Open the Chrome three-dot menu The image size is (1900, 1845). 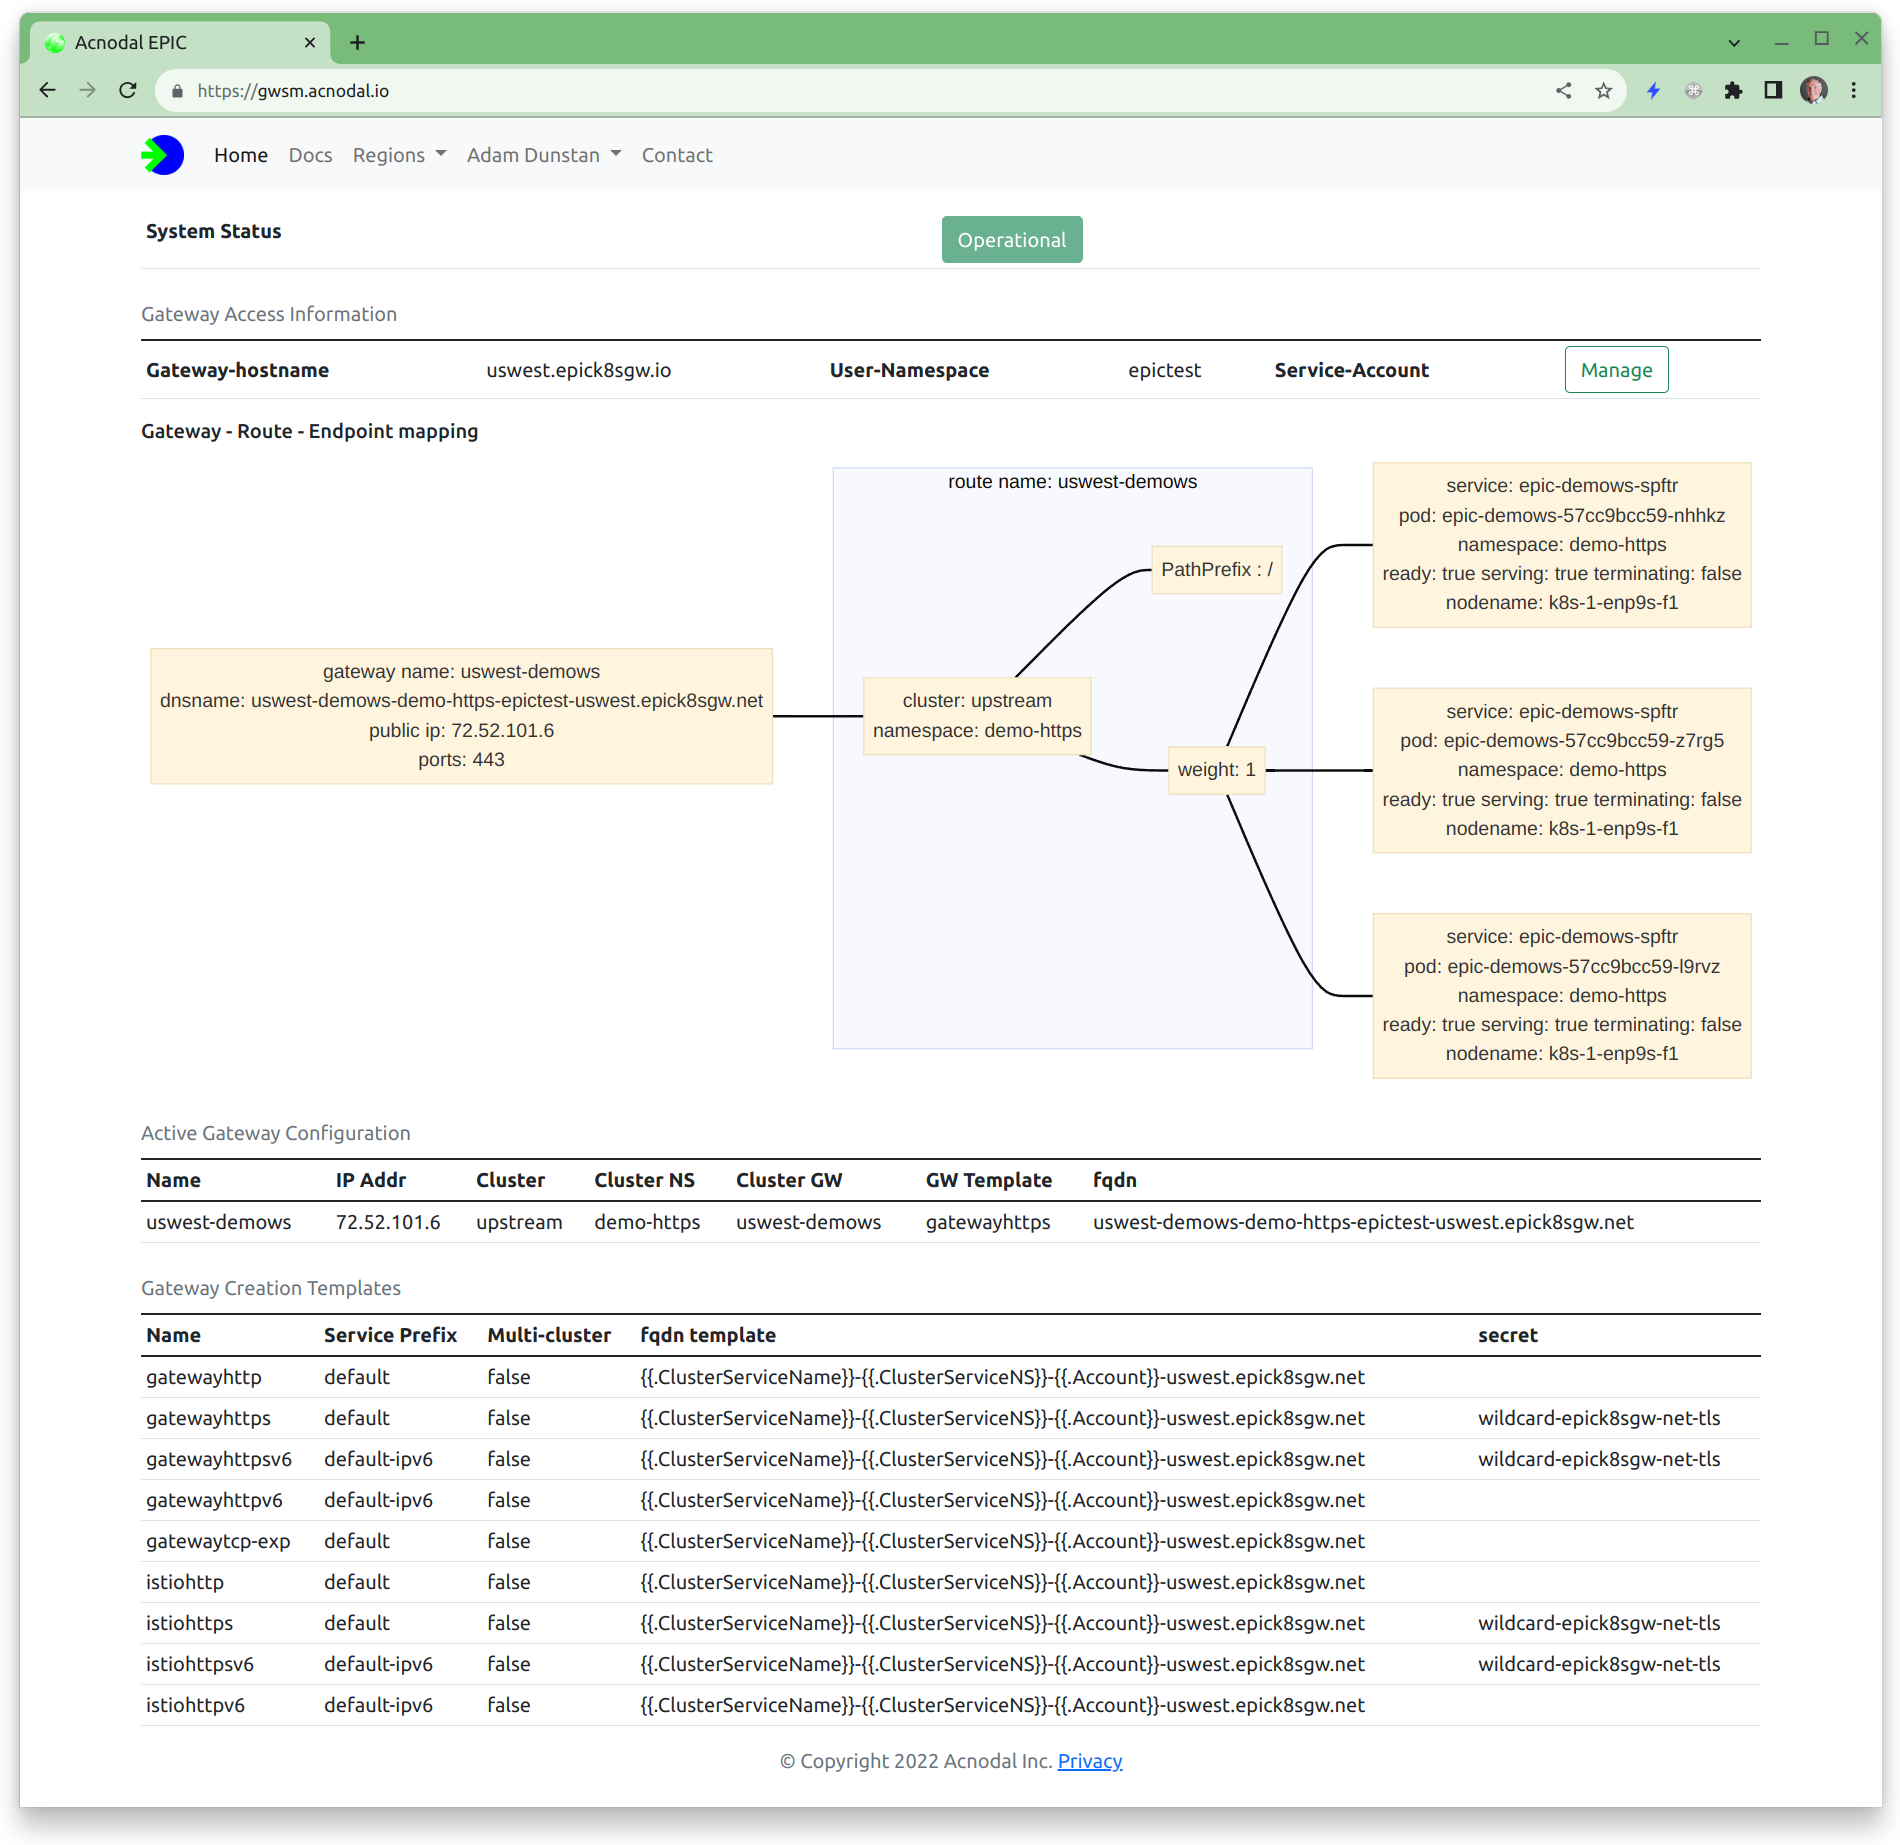[x=1854, y=91]
